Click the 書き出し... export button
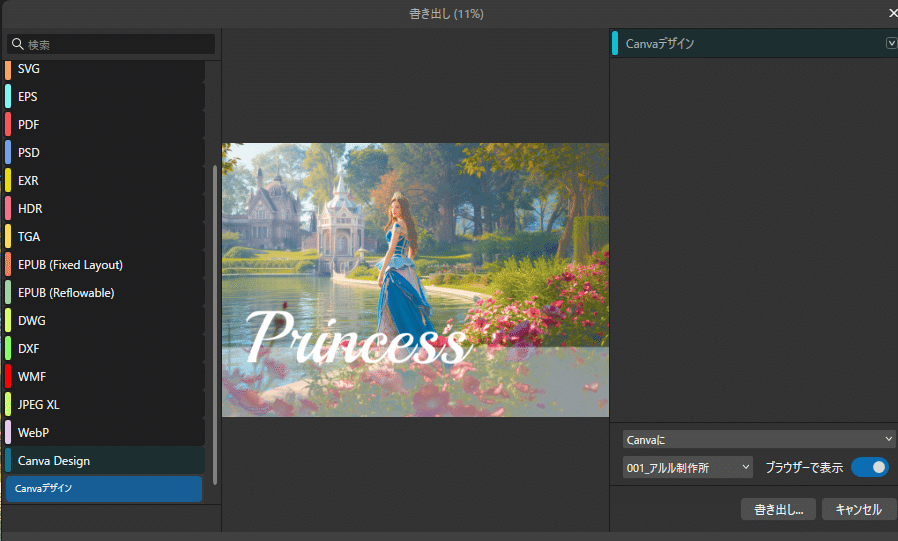Viewport: 898px width, 541px height. tap(778, 510)
